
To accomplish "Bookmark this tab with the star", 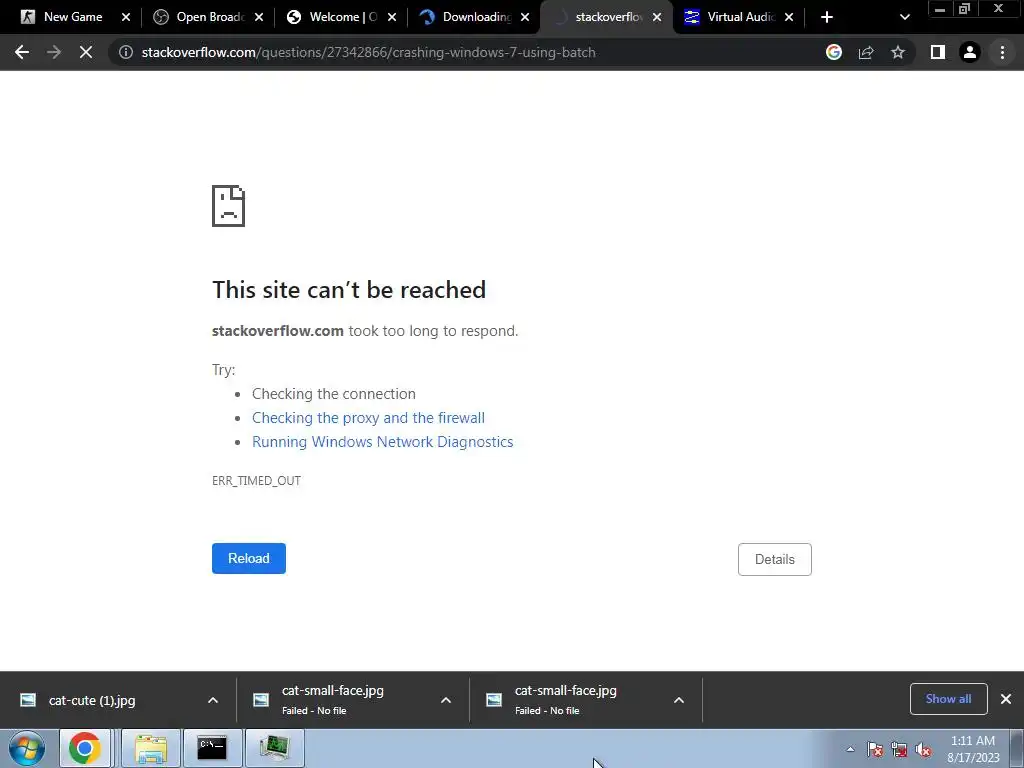I will point(898,52).
